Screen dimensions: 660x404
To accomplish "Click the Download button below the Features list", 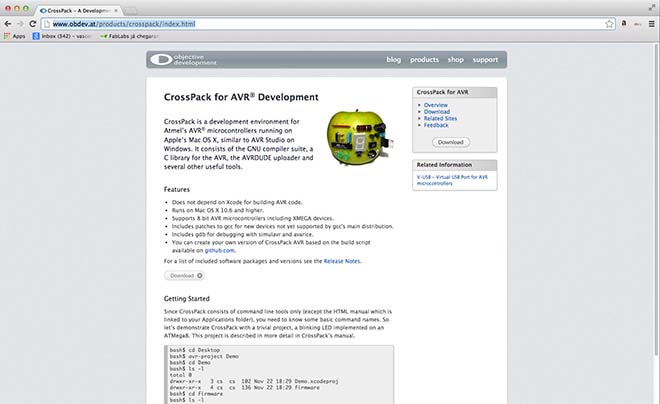I will [x=184, y=276].
